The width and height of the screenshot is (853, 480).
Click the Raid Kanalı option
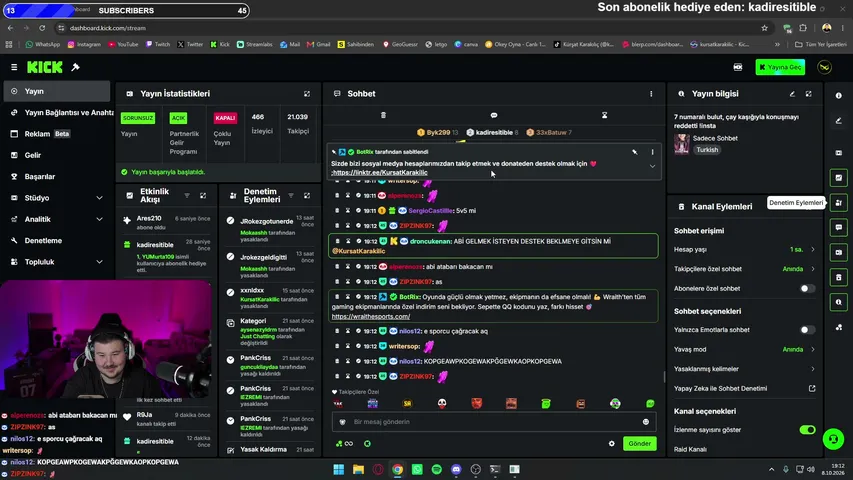690,450
